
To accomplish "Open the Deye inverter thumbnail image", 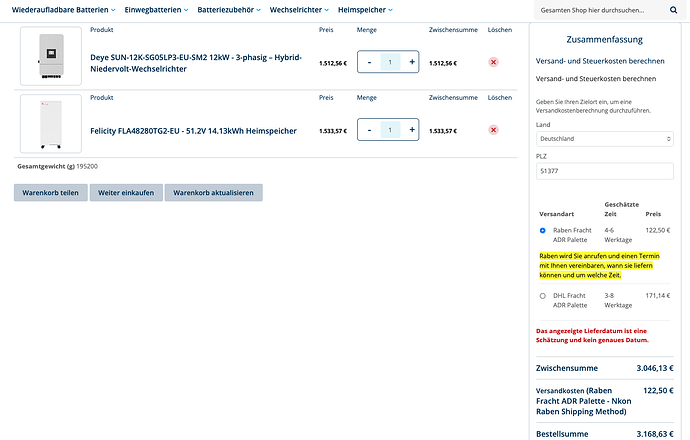I will click(51, 56).
